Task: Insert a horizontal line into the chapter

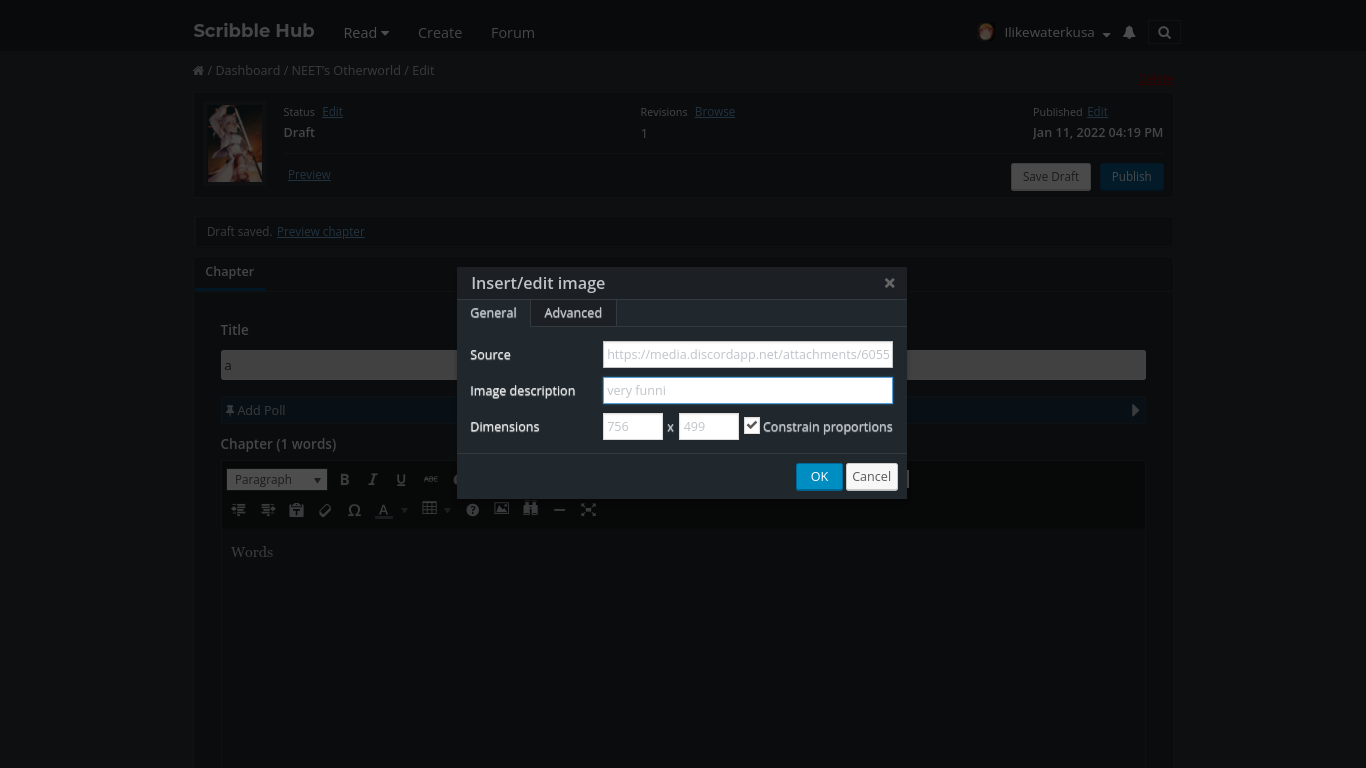Action: pos(559,510)
